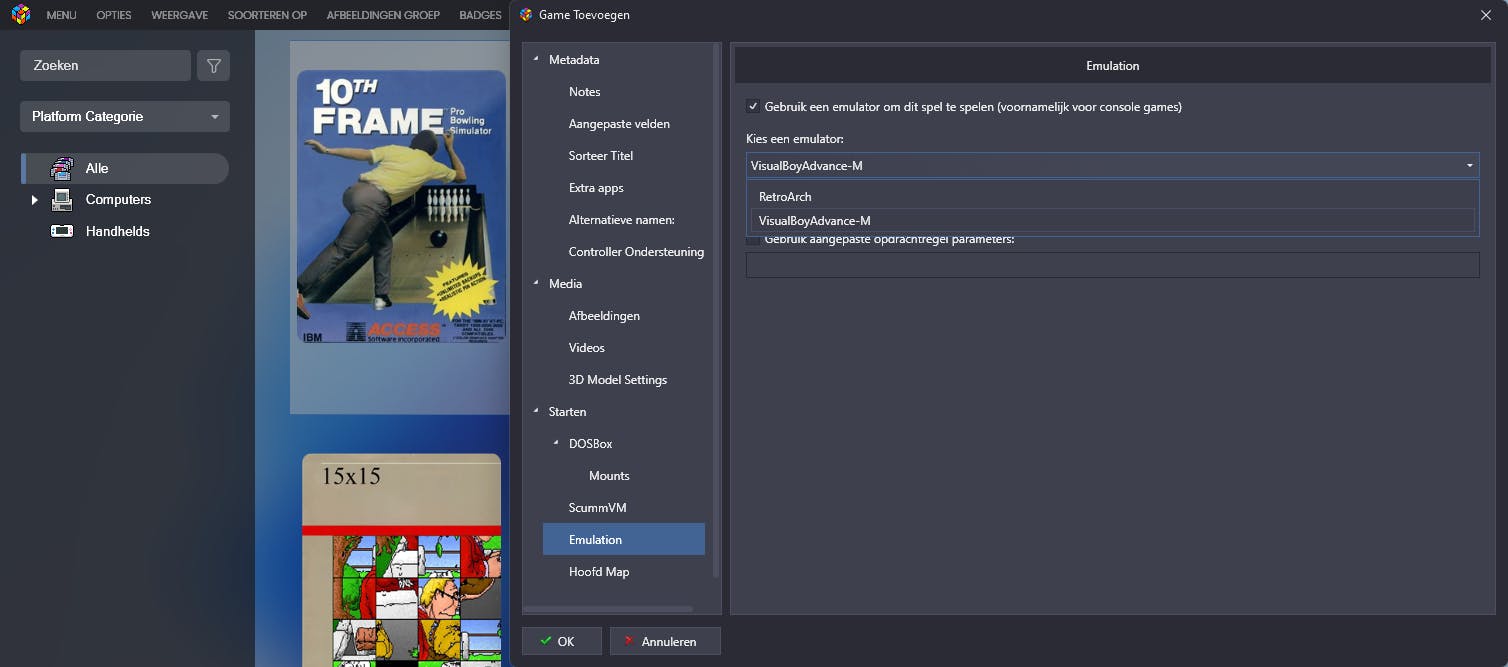This screenshot has width=1508, height=667.
Task: Collapse the Media section
Action: point(535,284)
